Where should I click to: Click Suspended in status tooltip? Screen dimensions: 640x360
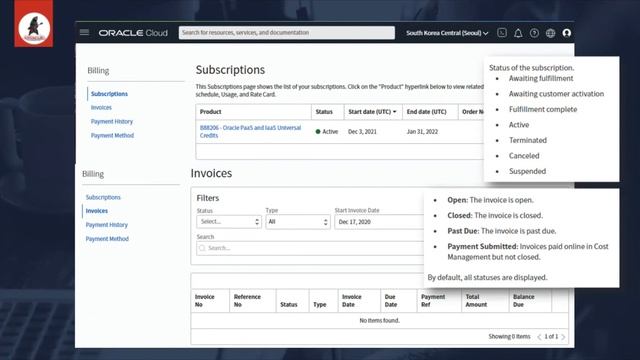(x=527, y=171)
